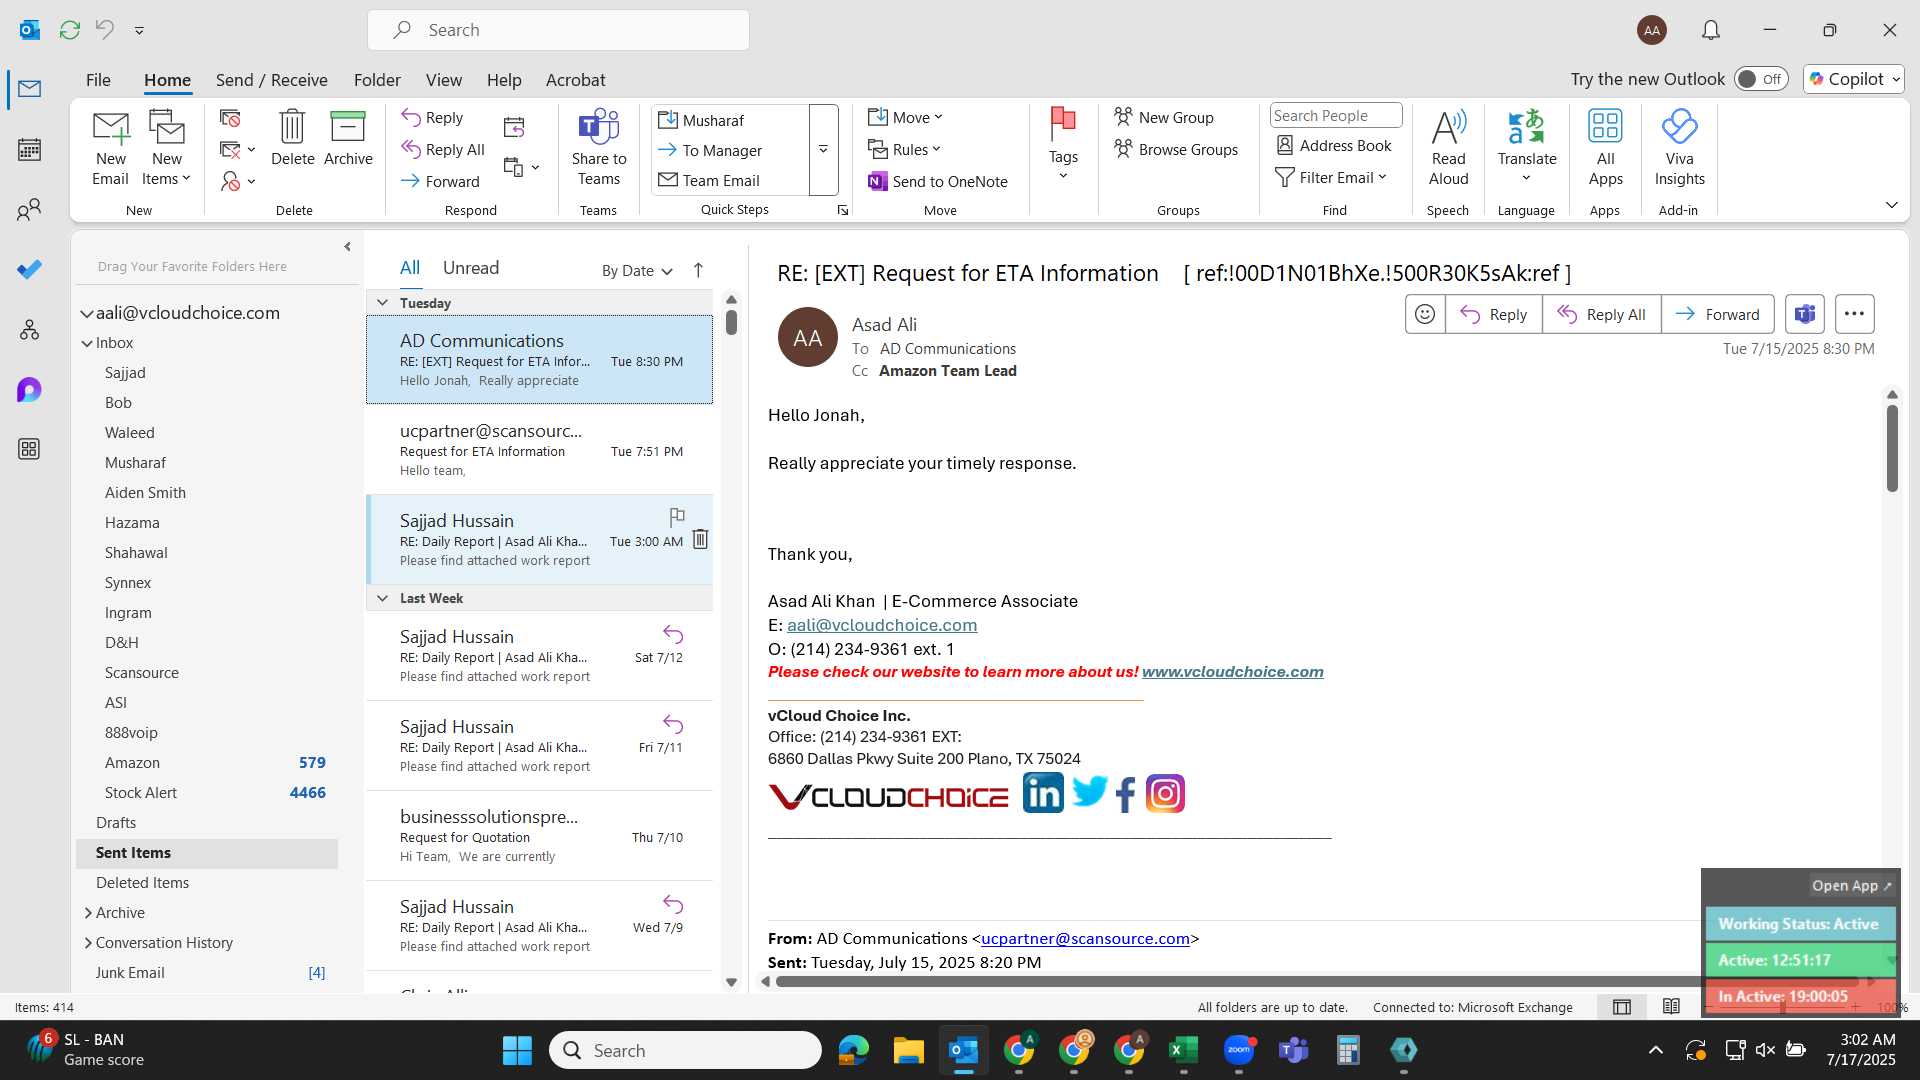Image resolution: width=1920 pixels, height=1080 pixels.
Task: Click the Read Aloud icon
Action: (1448, 148)
